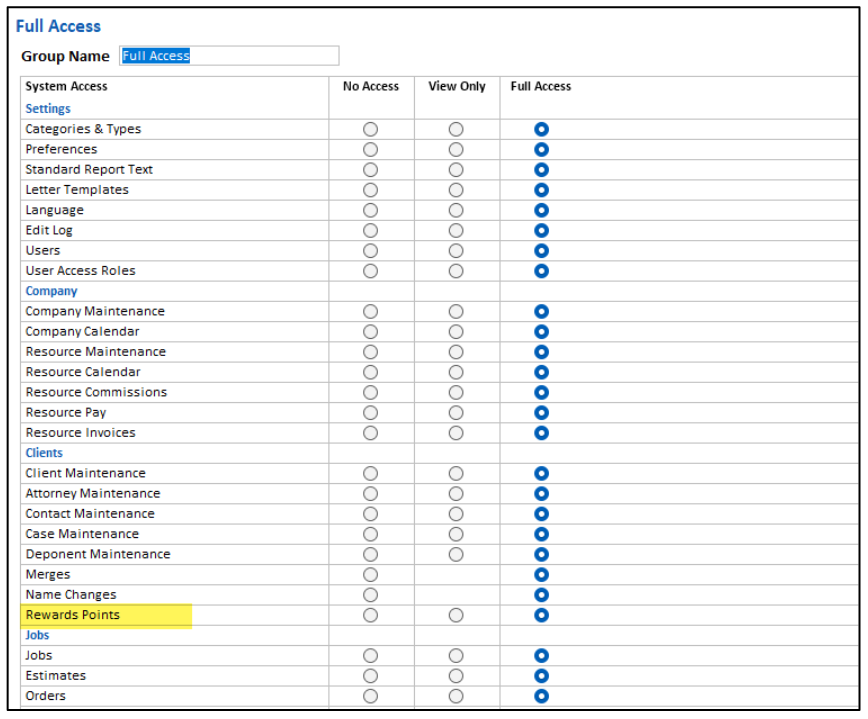Set Resource Calendar to Full Access

tap(541, 373)
